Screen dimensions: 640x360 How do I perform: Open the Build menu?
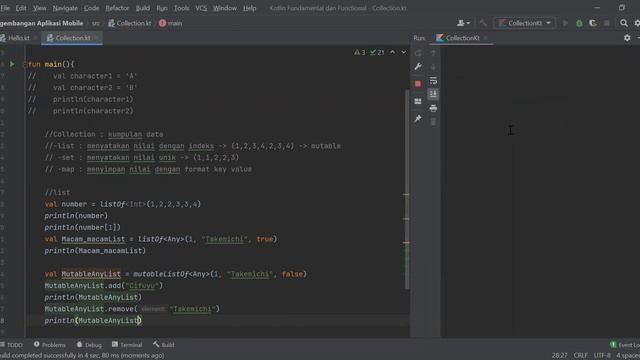pyautogui.click(x=142, y=8)
